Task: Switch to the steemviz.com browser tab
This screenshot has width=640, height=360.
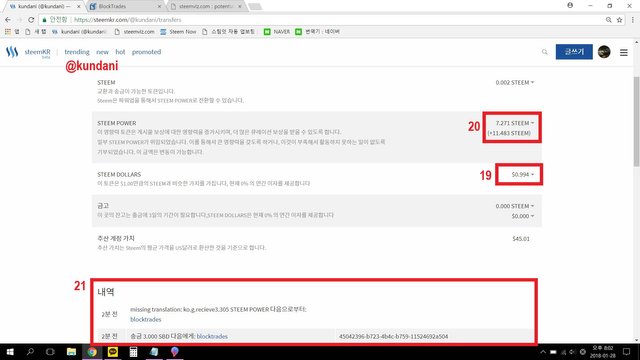Action: click(x=206, y=6)
